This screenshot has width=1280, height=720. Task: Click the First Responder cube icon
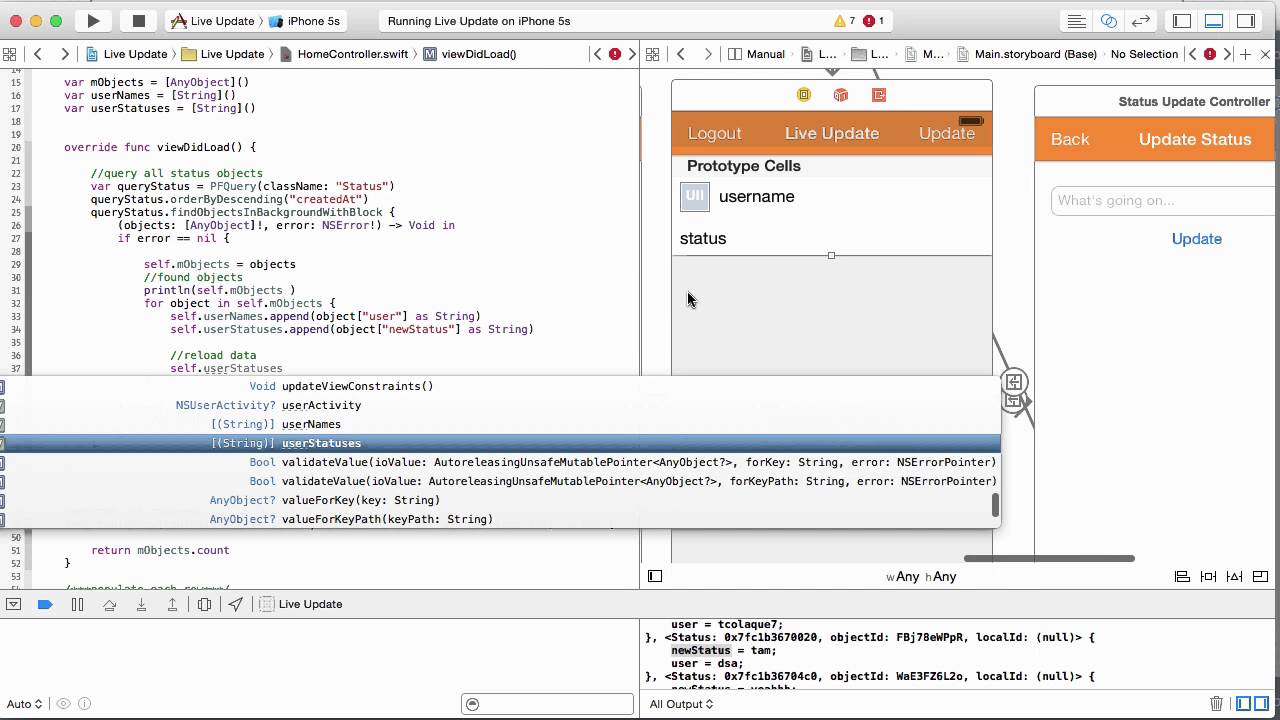[x=841, y=95]
